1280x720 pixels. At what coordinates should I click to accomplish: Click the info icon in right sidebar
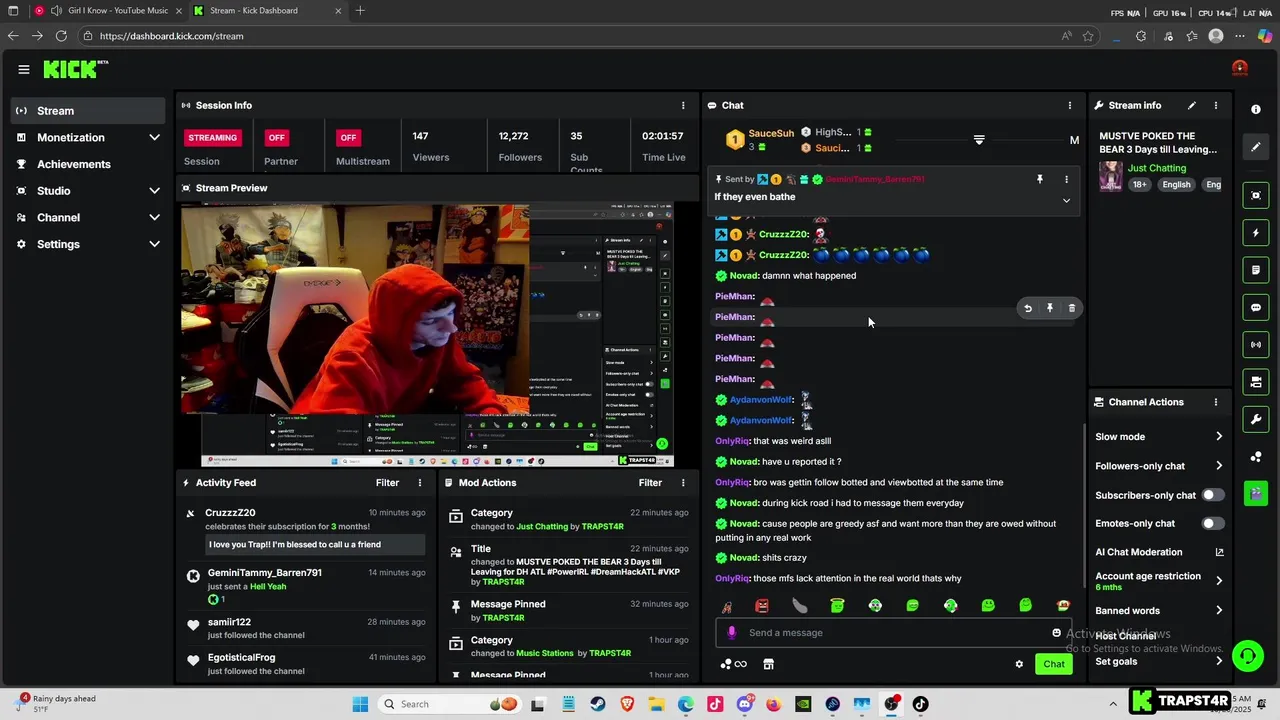click(1256, 109)
